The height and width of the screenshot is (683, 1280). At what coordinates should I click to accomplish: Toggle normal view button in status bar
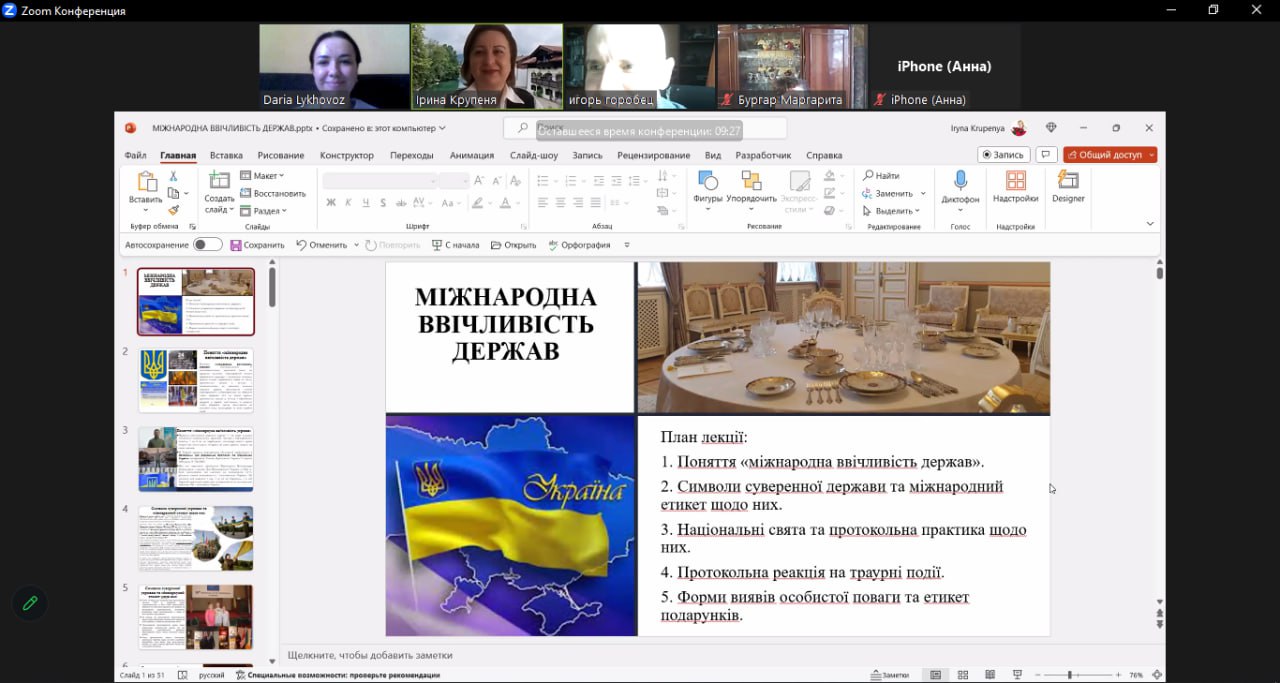935,675
